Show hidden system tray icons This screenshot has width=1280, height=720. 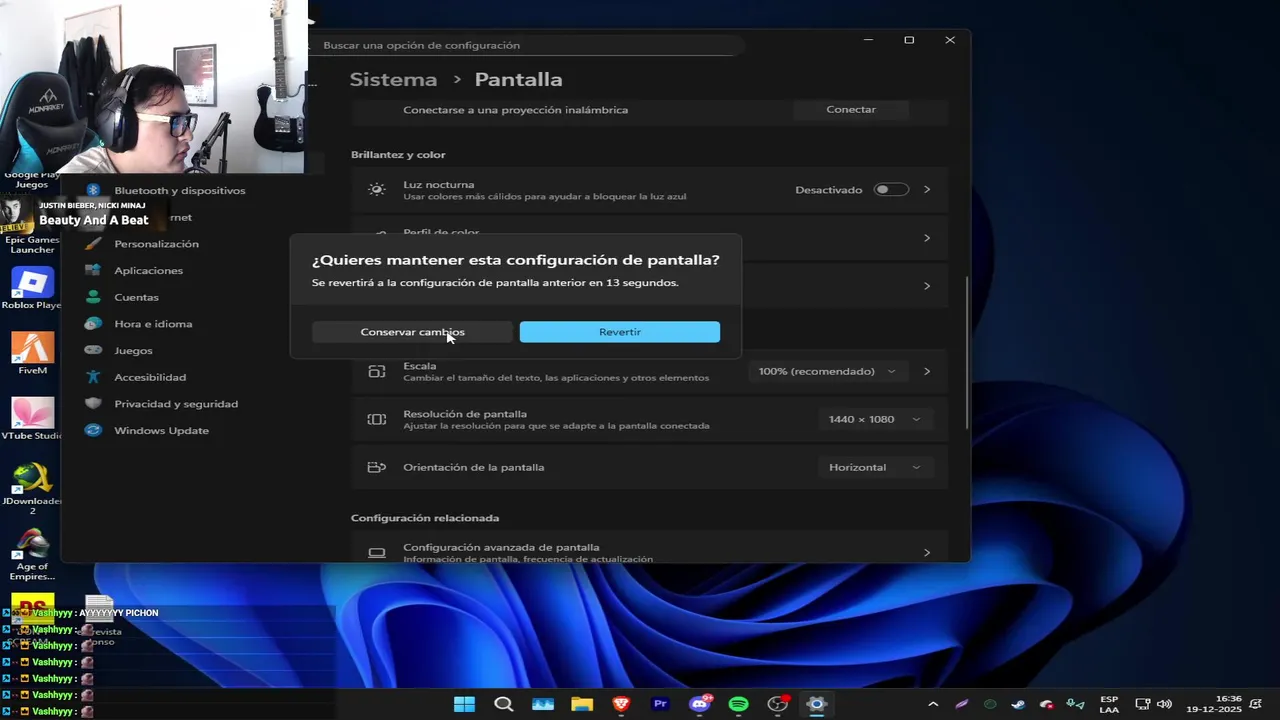click(934, 704)
